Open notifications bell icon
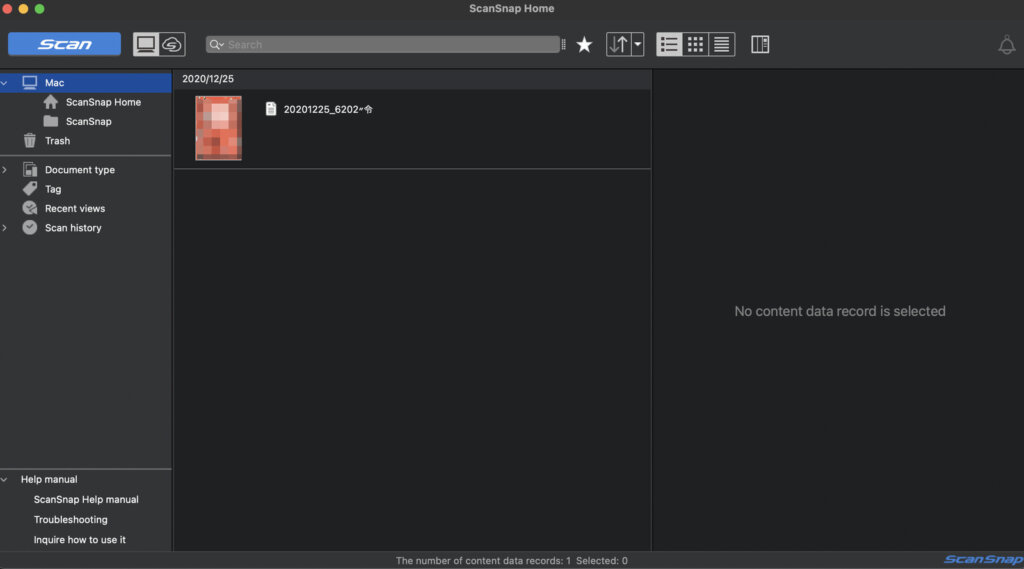This screenshot has height=569, width=1024. pos(1006,45)
